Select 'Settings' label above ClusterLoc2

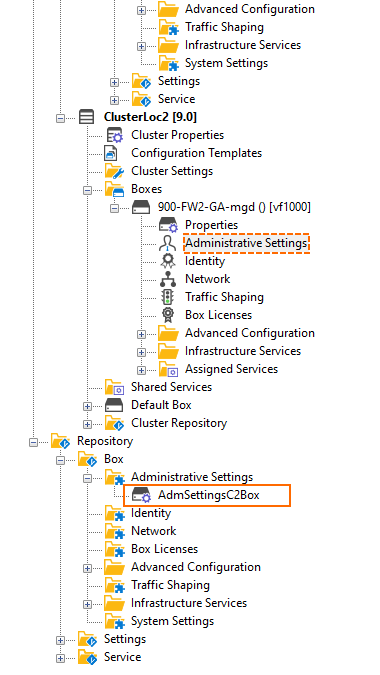(x=179, y=81)
